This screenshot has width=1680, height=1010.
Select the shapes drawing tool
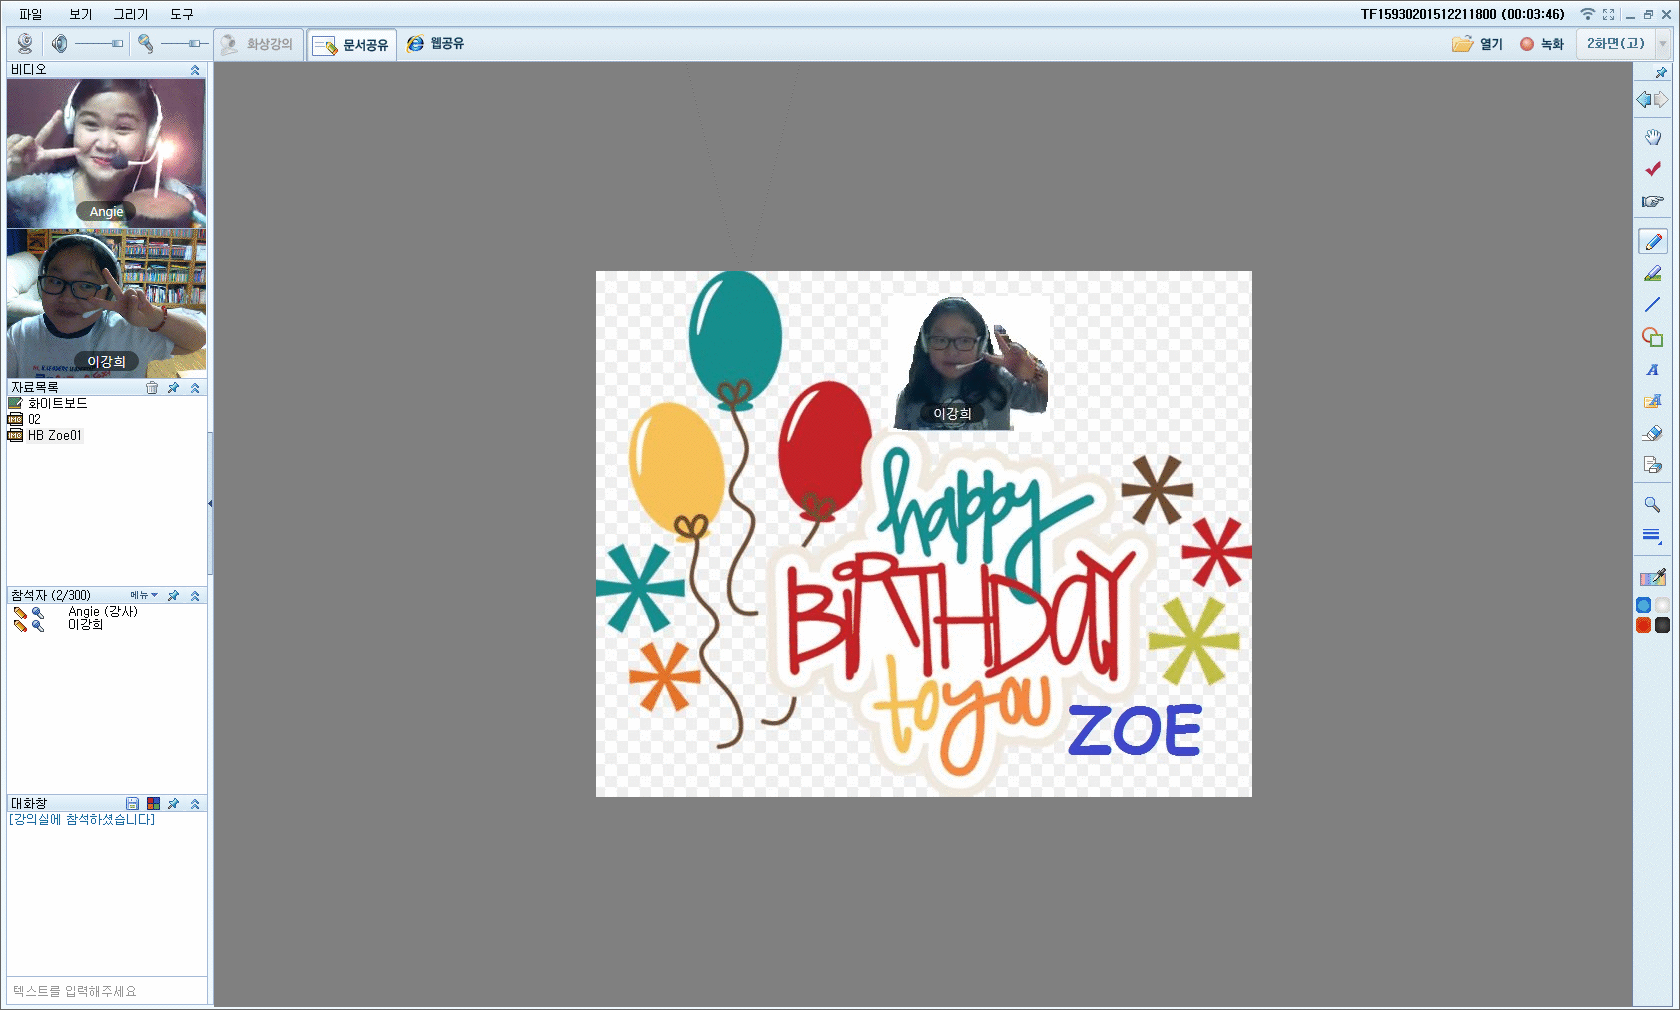(1652, 338)
